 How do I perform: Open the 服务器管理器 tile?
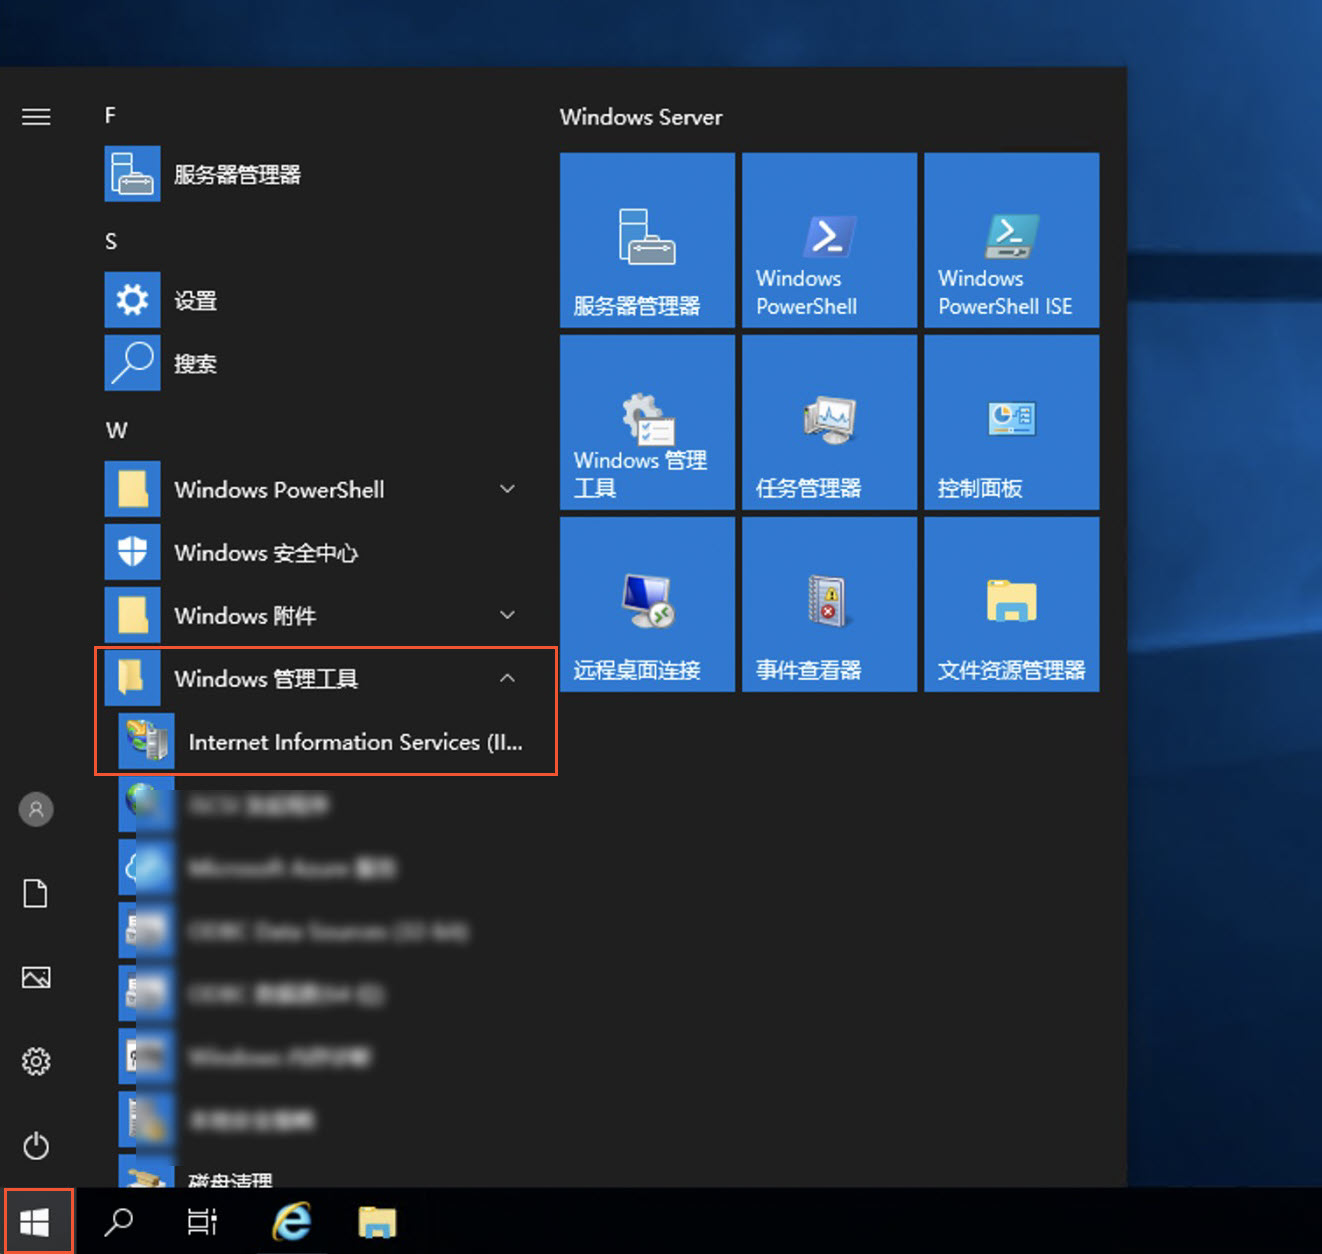coord(647,240)
